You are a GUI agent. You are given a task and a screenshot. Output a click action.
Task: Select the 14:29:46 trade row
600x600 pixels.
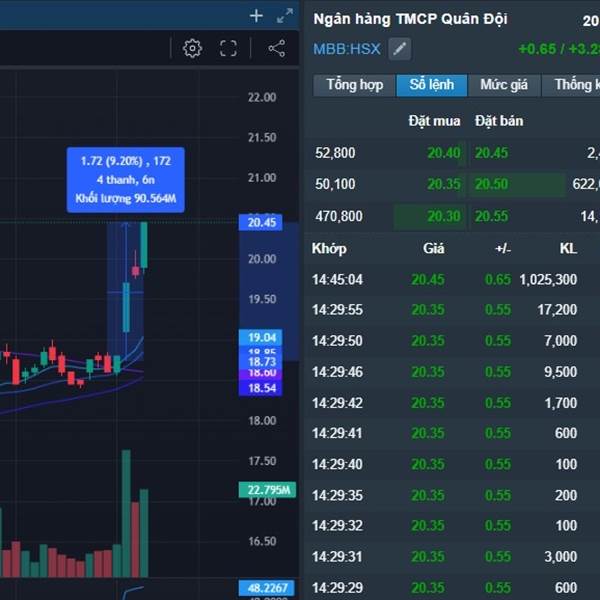pyautogui.click(x=452, y=372)
